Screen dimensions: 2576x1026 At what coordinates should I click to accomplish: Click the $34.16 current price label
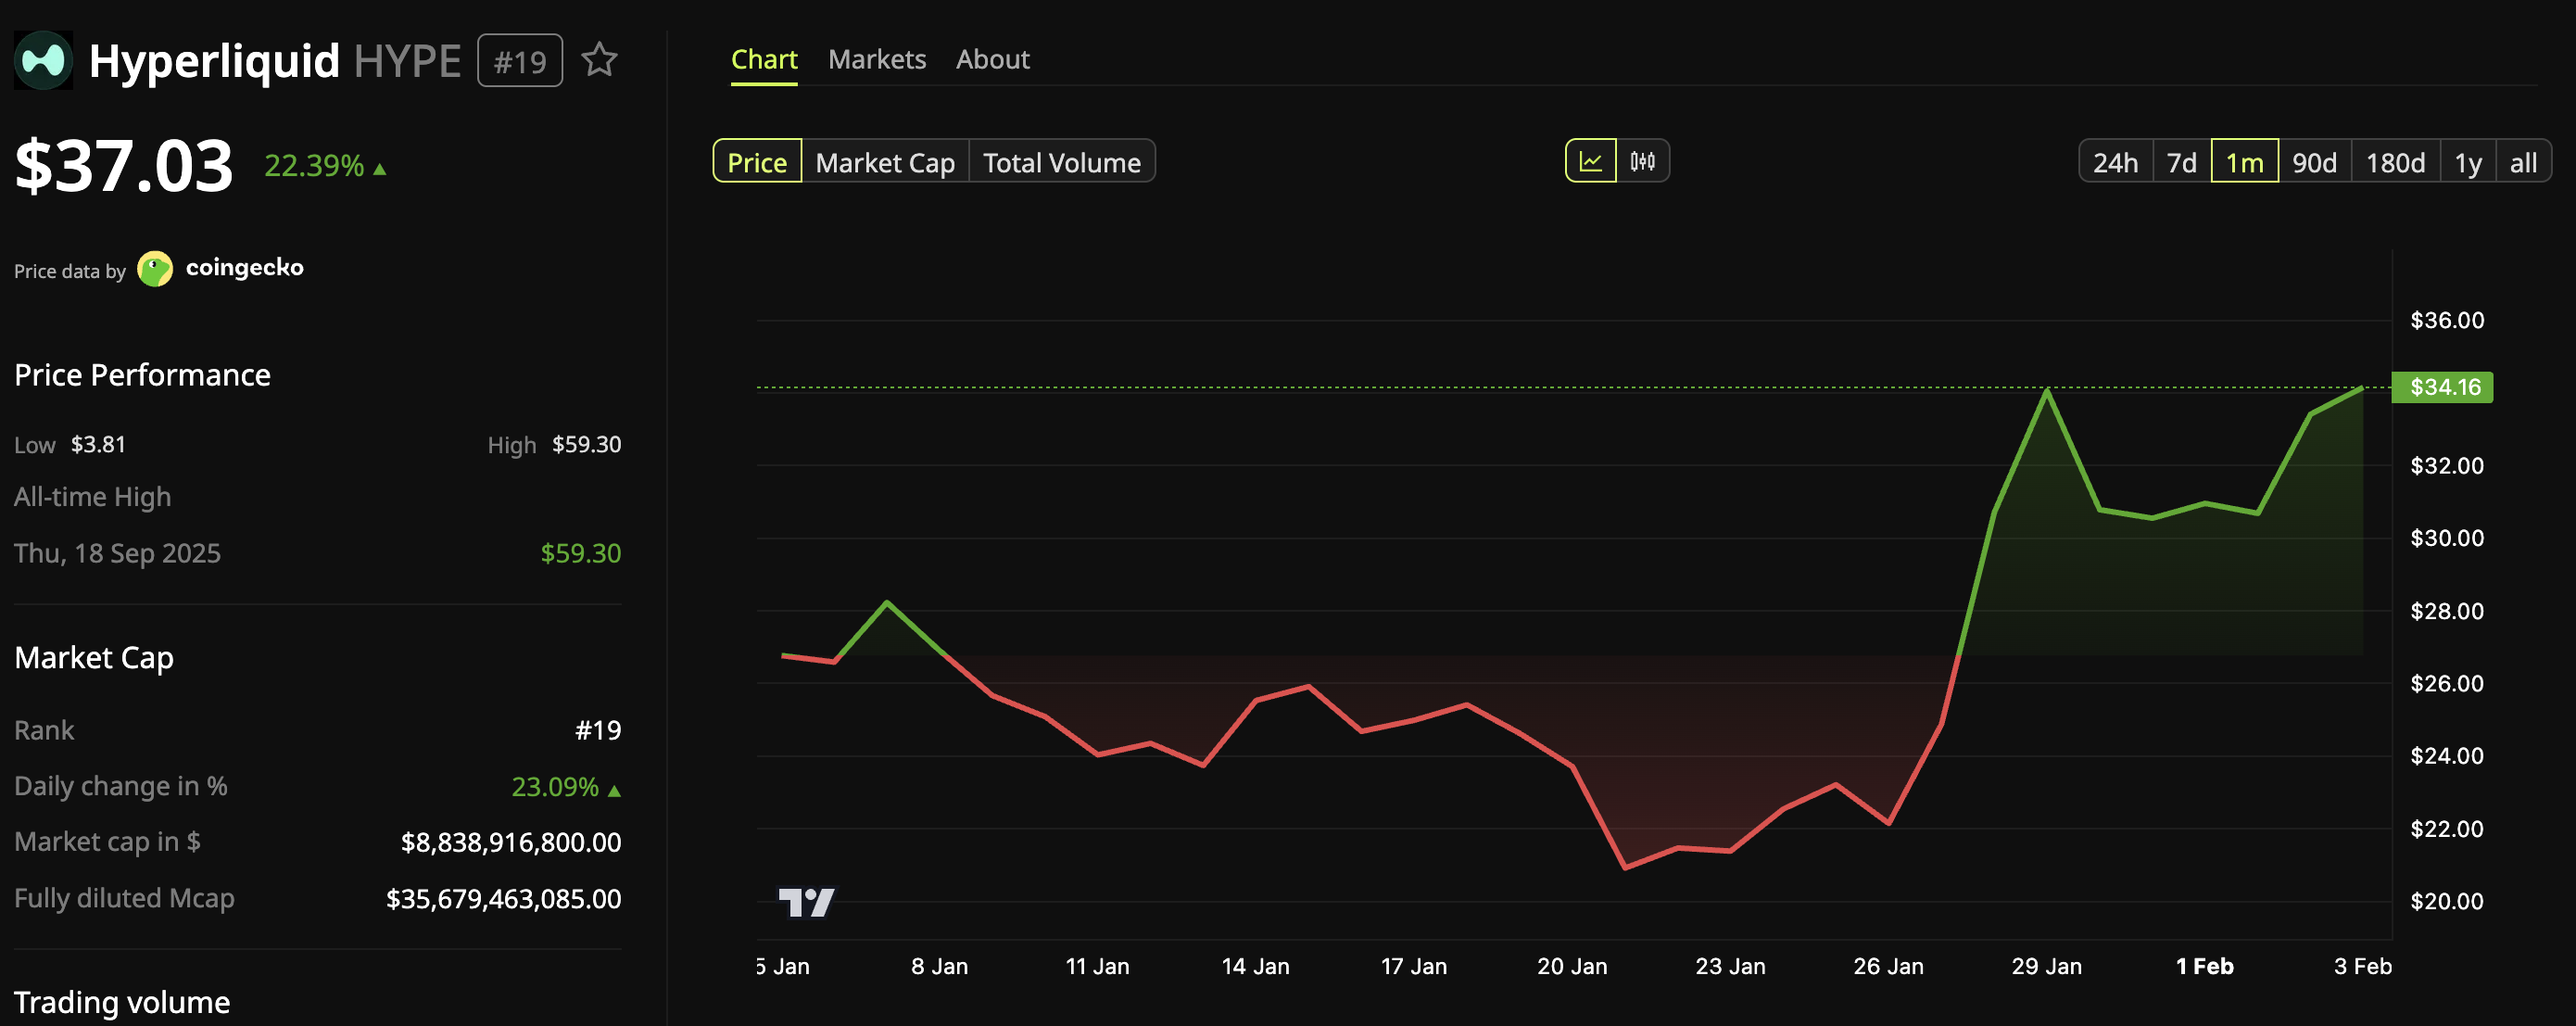(x=2443, y=387)
